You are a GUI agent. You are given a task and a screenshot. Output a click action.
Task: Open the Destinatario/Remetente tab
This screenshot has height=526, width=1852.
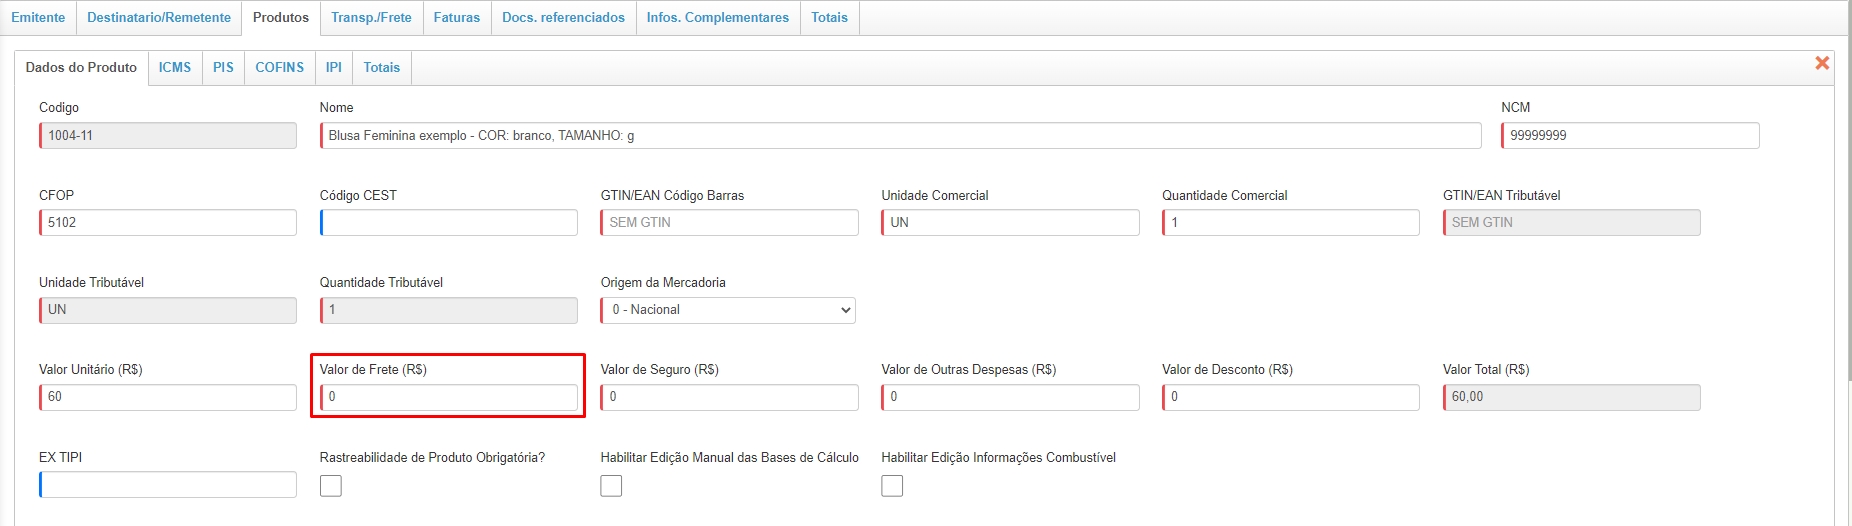tap(159, 18)
